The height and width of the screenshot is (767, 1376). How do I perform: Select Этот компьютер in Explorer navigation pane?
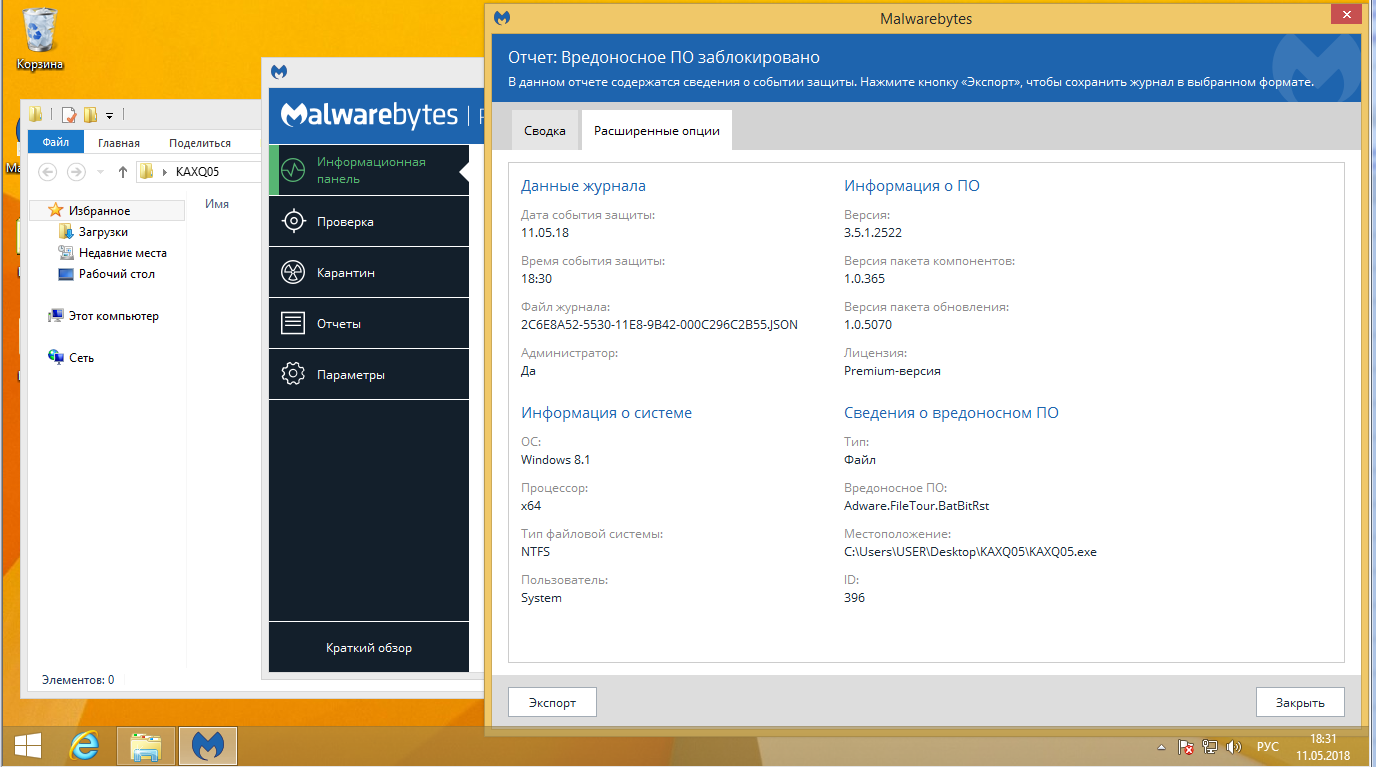pos(114,316)
